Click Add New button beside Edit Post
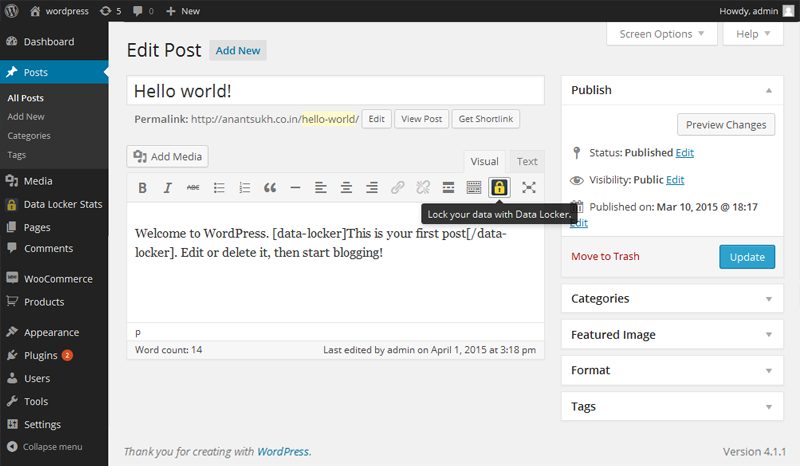800x466 pixels. pos(238,51)
